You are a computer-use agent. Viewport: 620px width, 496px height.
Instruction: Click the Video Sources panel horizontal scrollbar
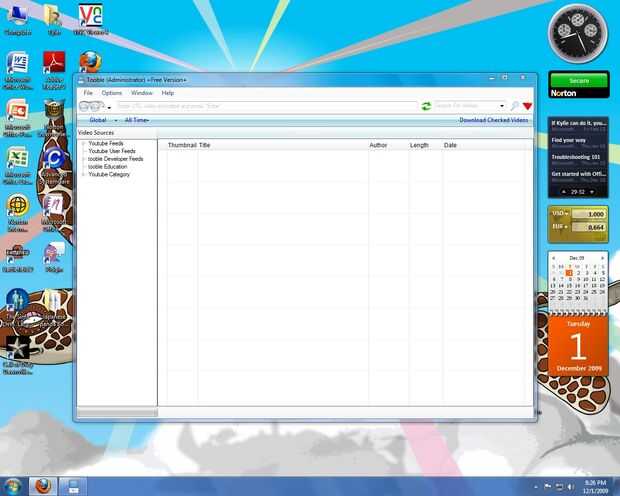click(117, 412)
